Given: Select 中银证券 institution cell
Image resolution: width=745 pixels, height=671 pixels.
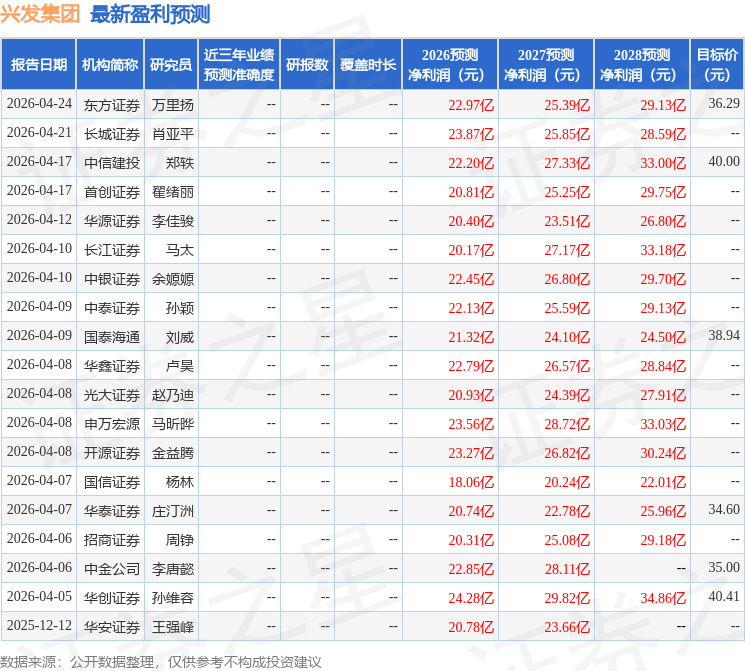Looking at the screenshot, I should point(112,279).
